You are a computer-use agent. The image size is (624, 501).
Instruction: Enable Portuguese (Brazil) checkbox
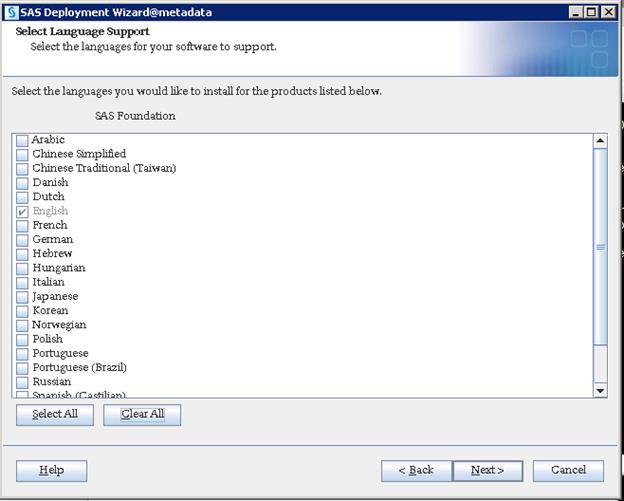coord(22,368)
